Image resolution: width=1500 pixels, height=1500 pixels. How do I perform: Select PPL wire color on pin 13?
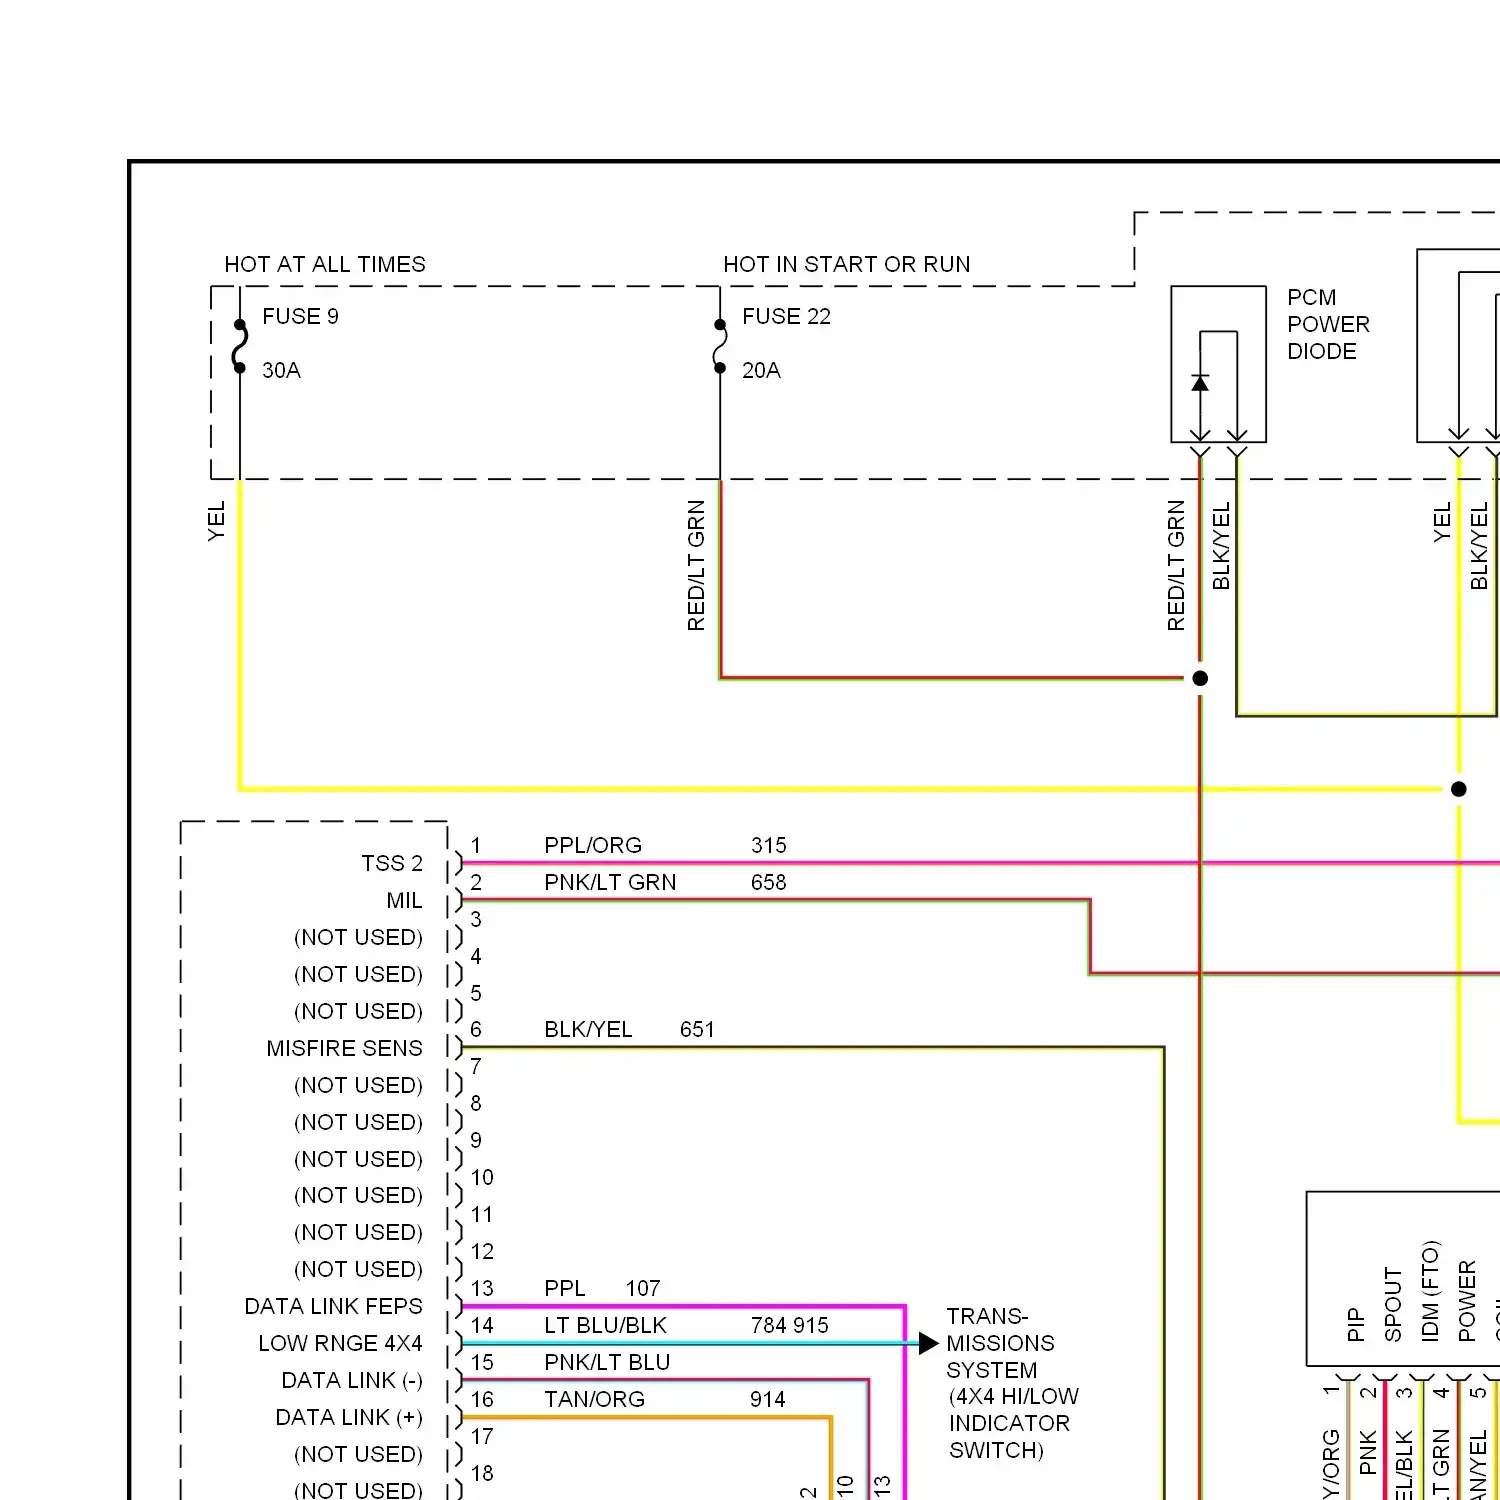(x=565, y=1288)
